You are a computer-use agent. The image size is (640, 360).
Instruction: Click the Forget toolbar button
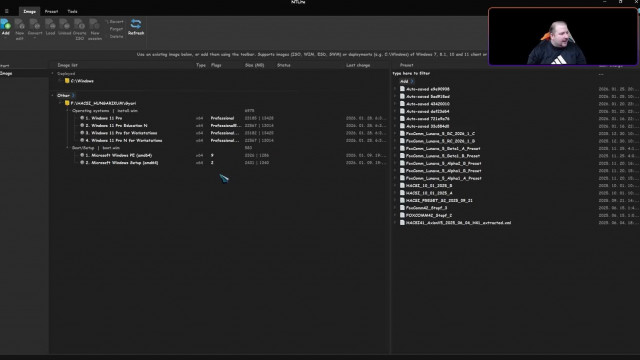[x=116, y=29]
